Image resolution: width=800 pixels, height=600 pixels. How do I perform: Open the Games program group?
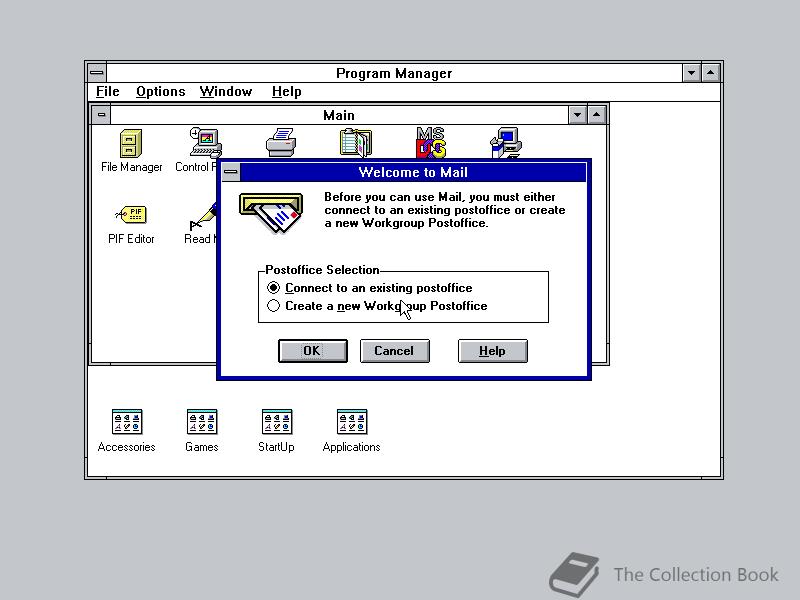202,422
